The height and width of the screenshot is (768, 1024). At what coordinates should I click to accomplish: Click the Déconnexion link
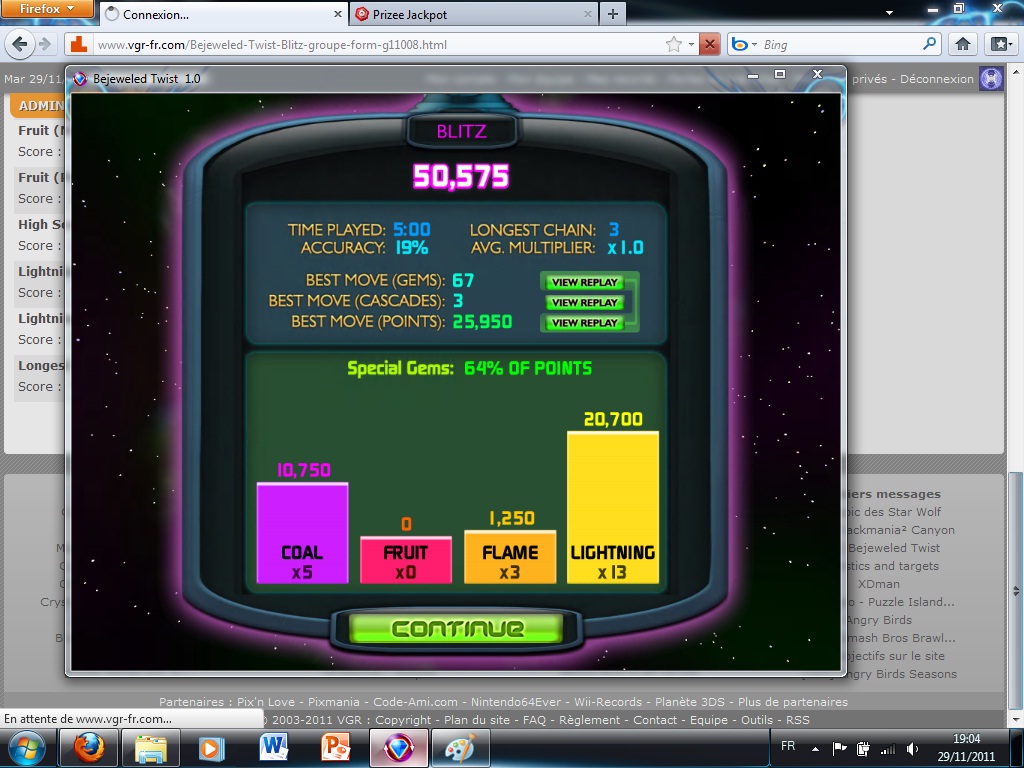pyautogui.click(x=937, y=79)
